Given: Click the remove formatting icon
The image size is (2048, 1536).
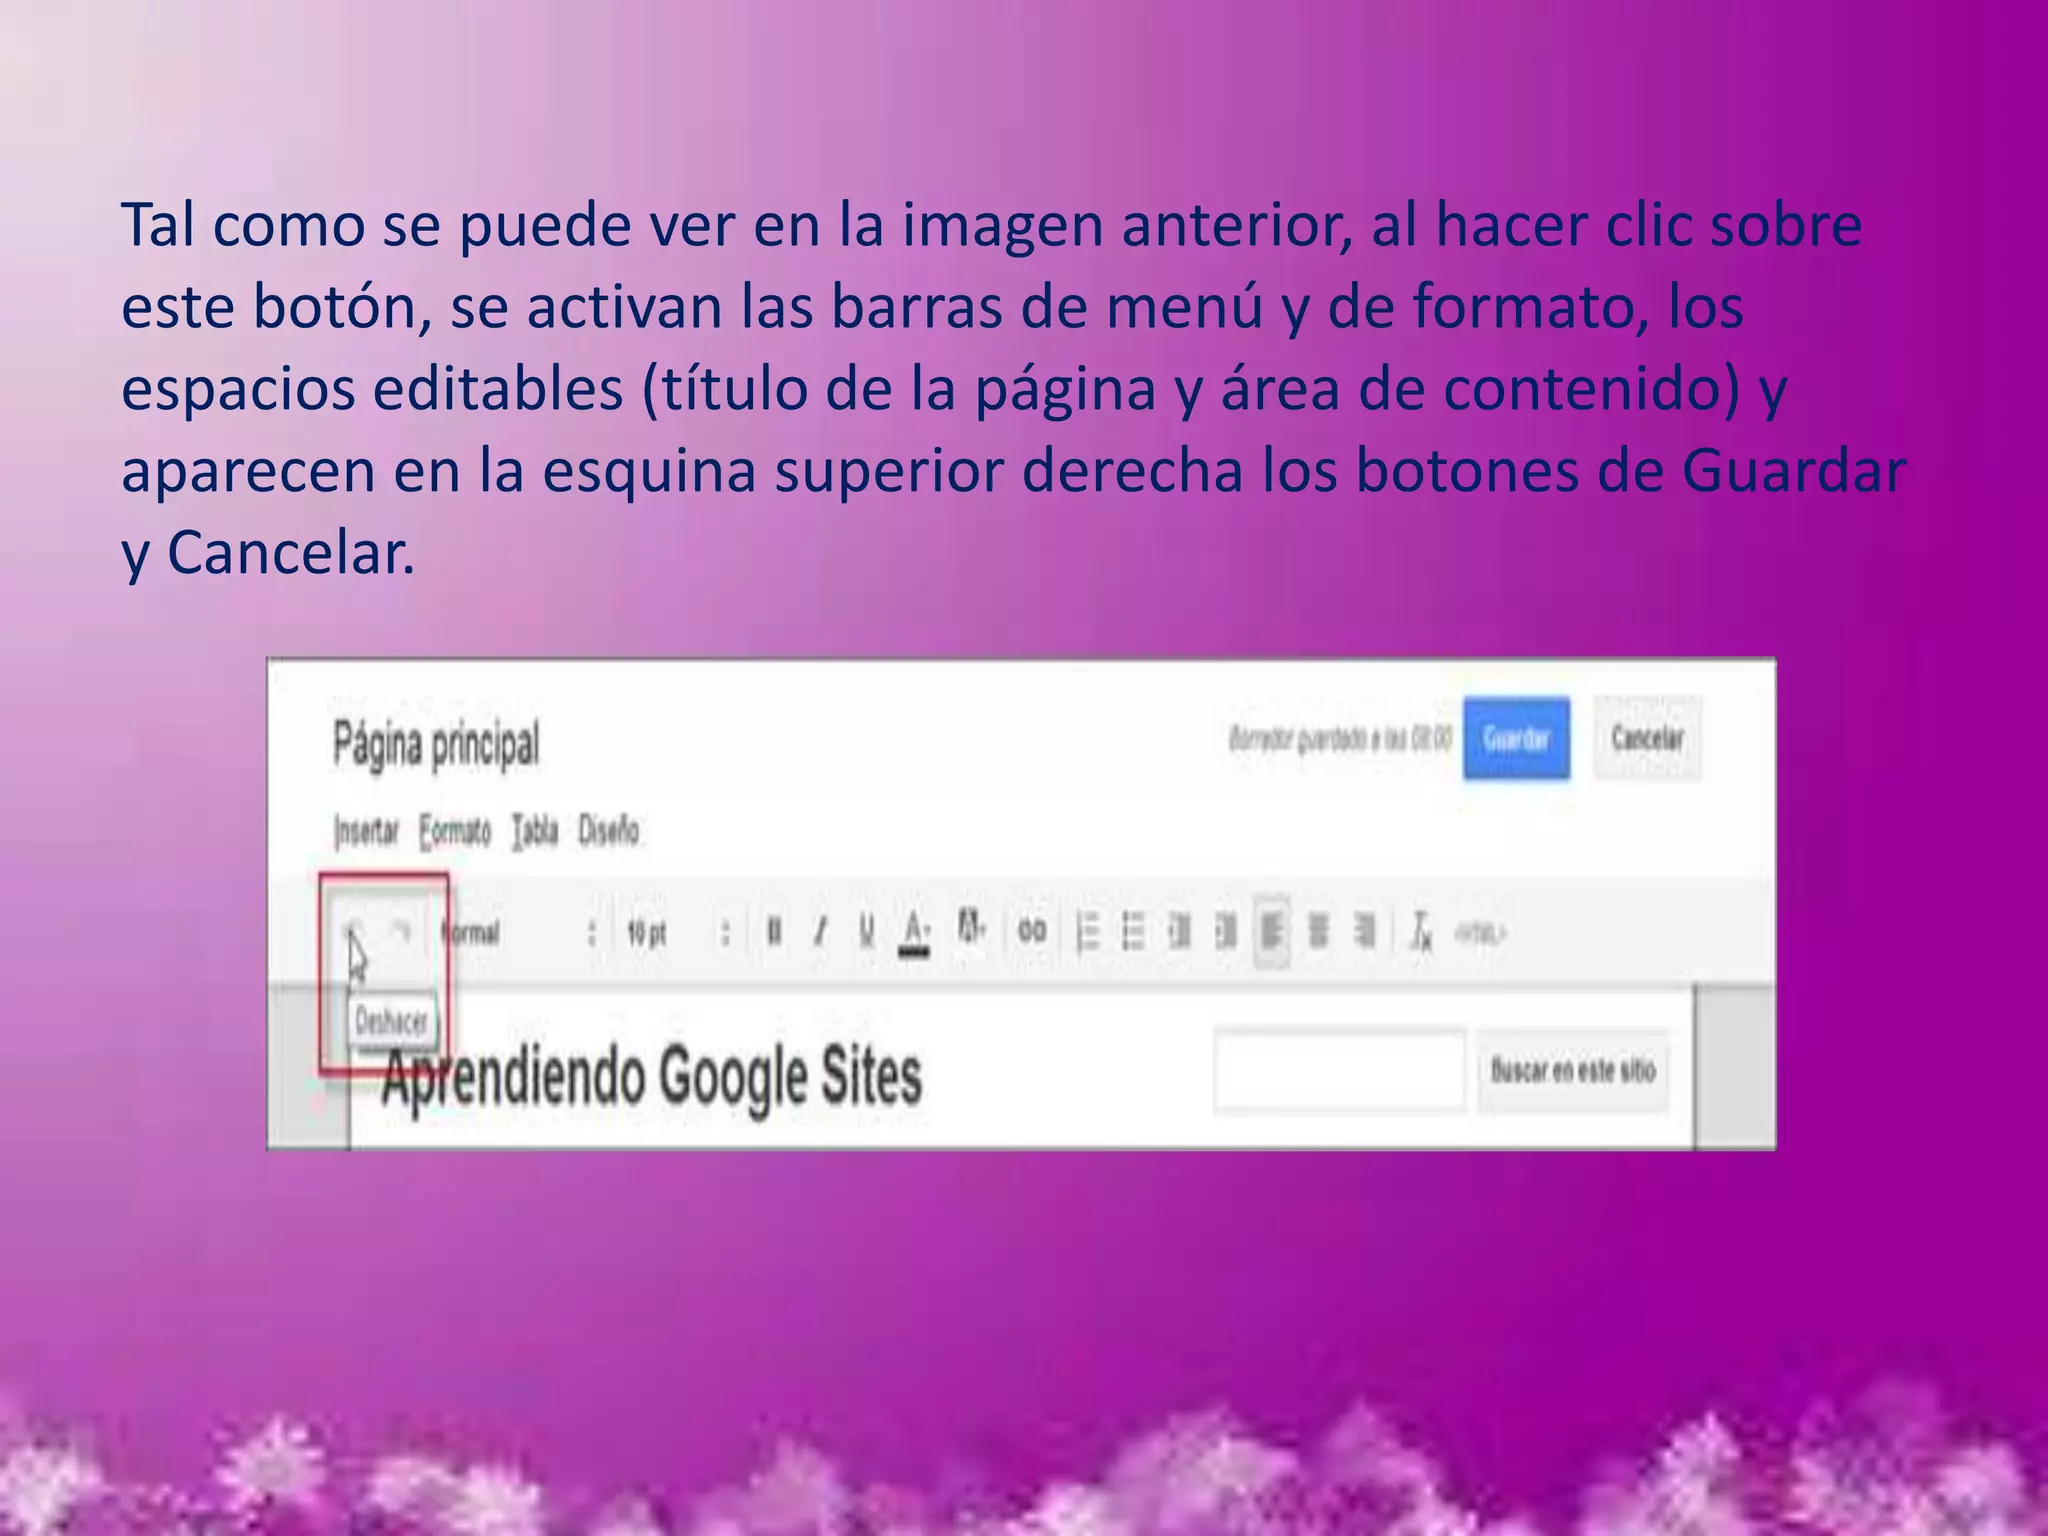Looking at the screenshot, I should (x=1421, y=932).
